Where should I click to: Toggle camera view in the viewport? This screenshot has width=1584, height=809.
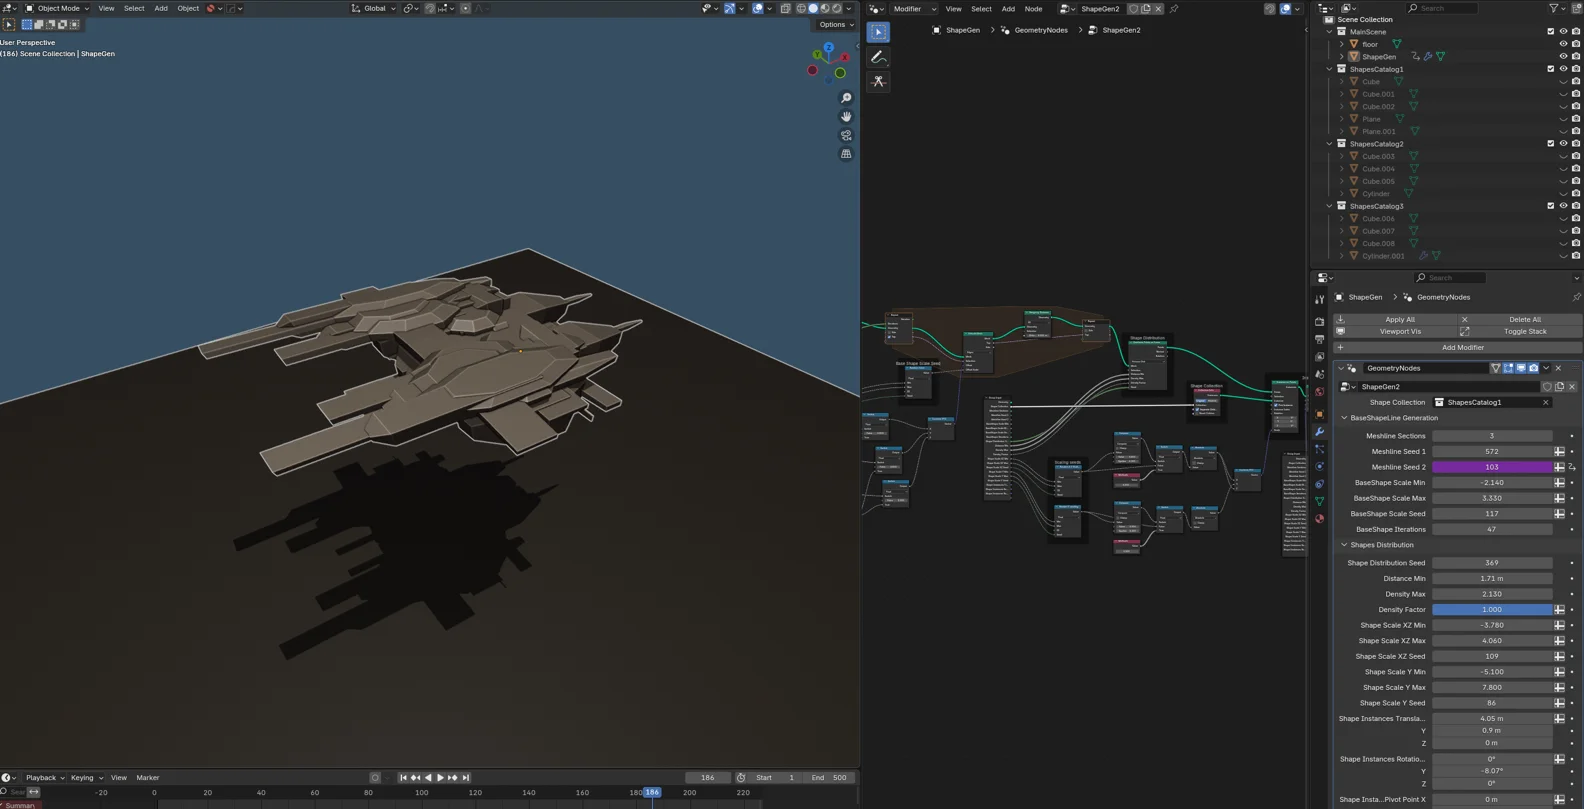click(846, 135)
